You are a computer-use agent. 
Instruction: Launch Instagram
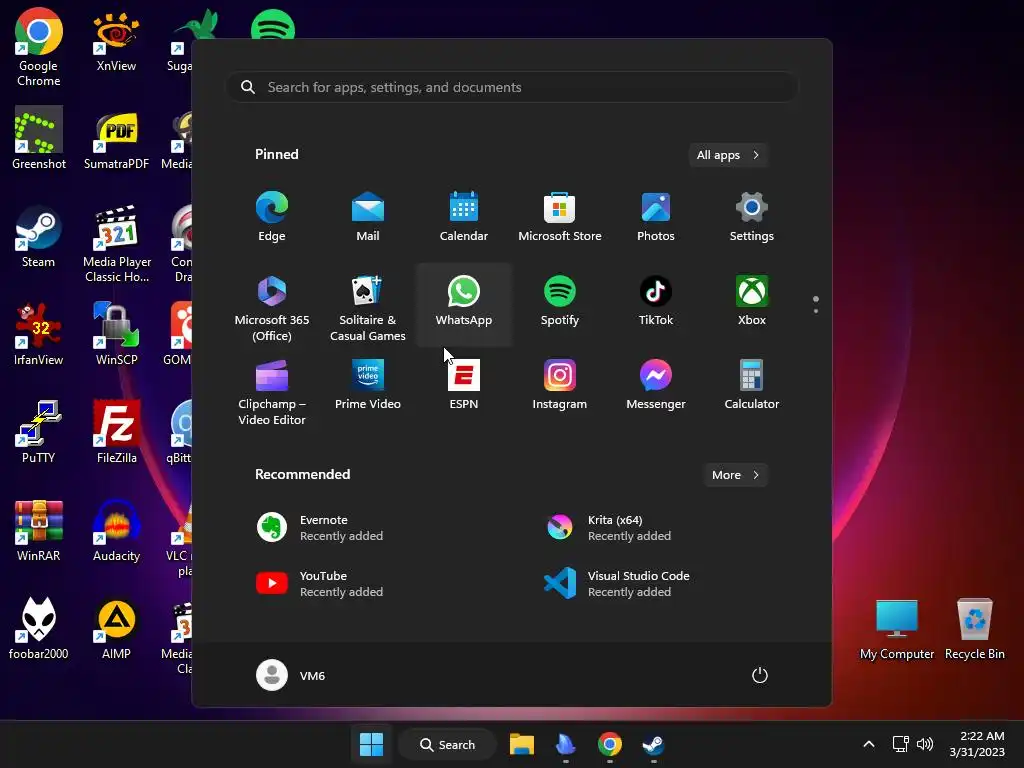point(560,385)
